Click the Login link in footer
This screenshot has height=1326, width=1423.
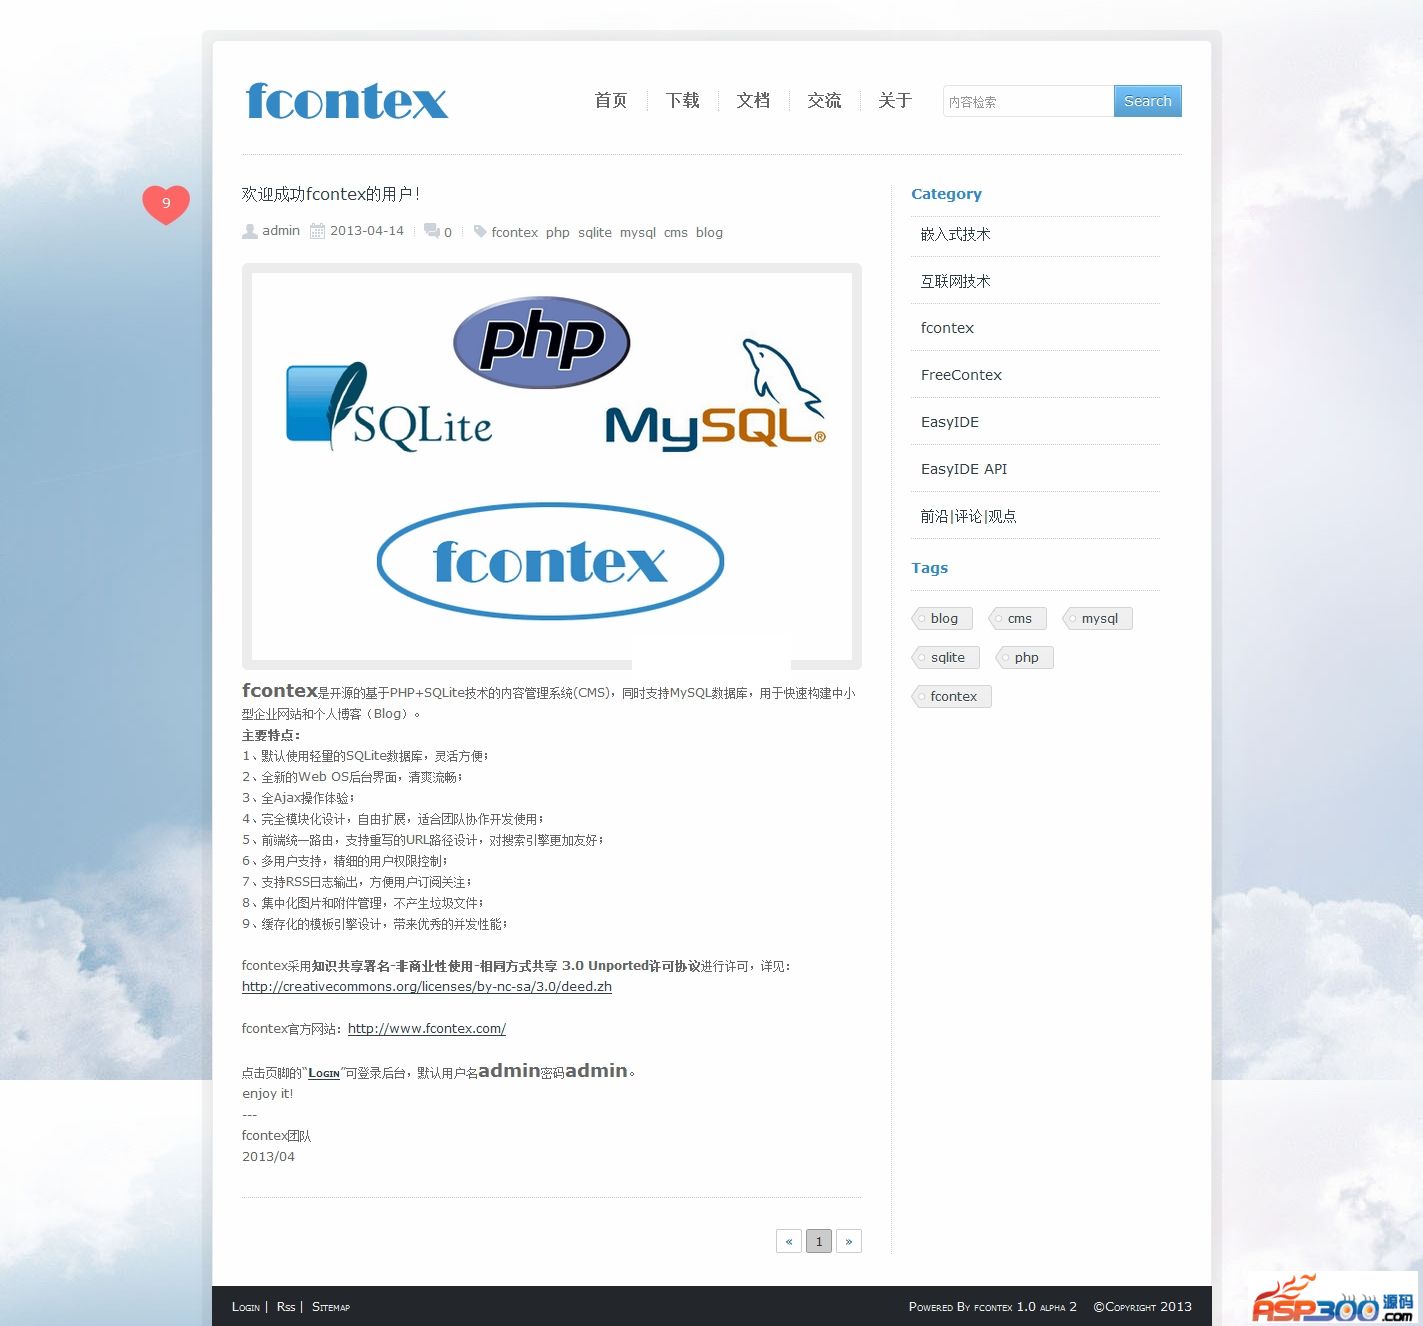pos(246,1307)
